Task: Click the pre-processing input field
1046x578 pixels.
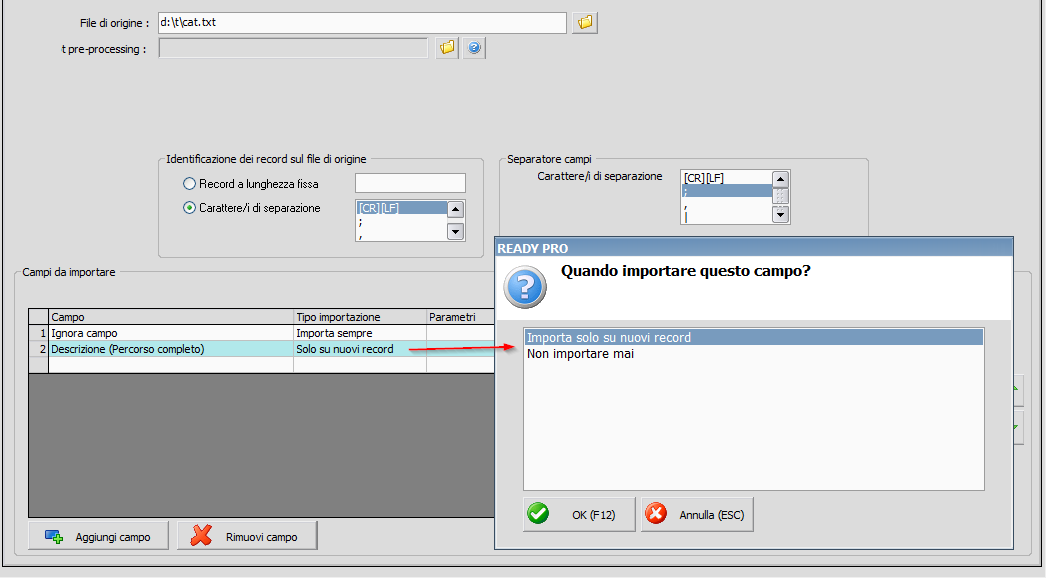Action: [293, 48]
